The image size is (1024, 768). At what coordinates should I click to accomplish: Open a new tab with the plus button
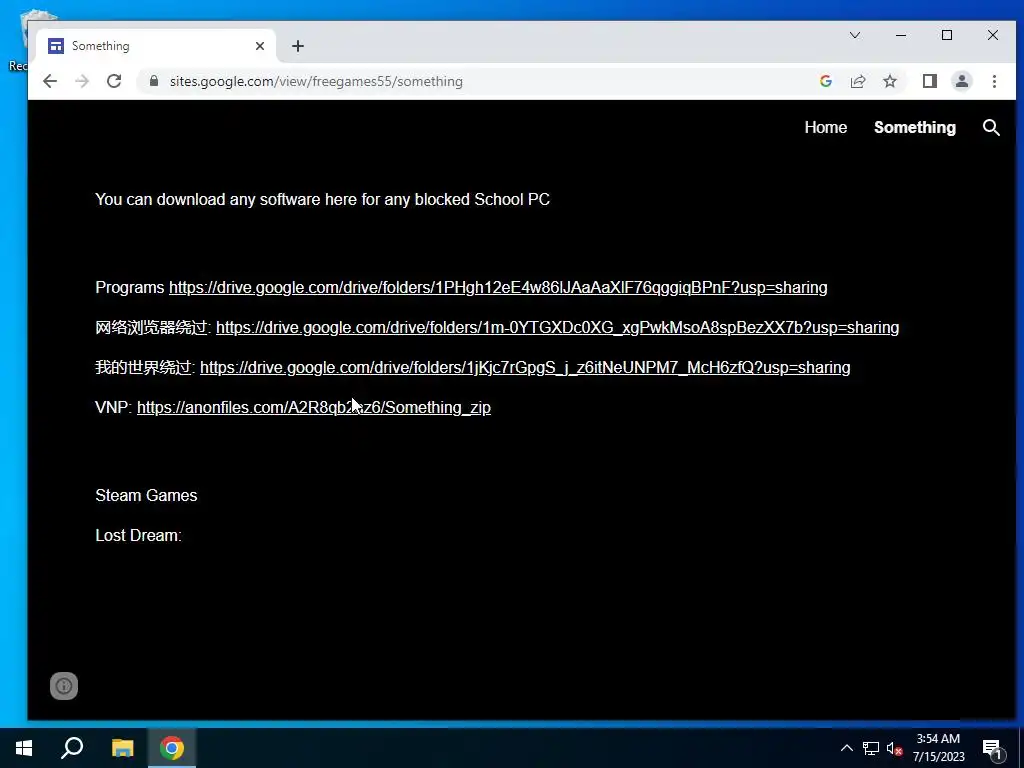coord(298,46)
